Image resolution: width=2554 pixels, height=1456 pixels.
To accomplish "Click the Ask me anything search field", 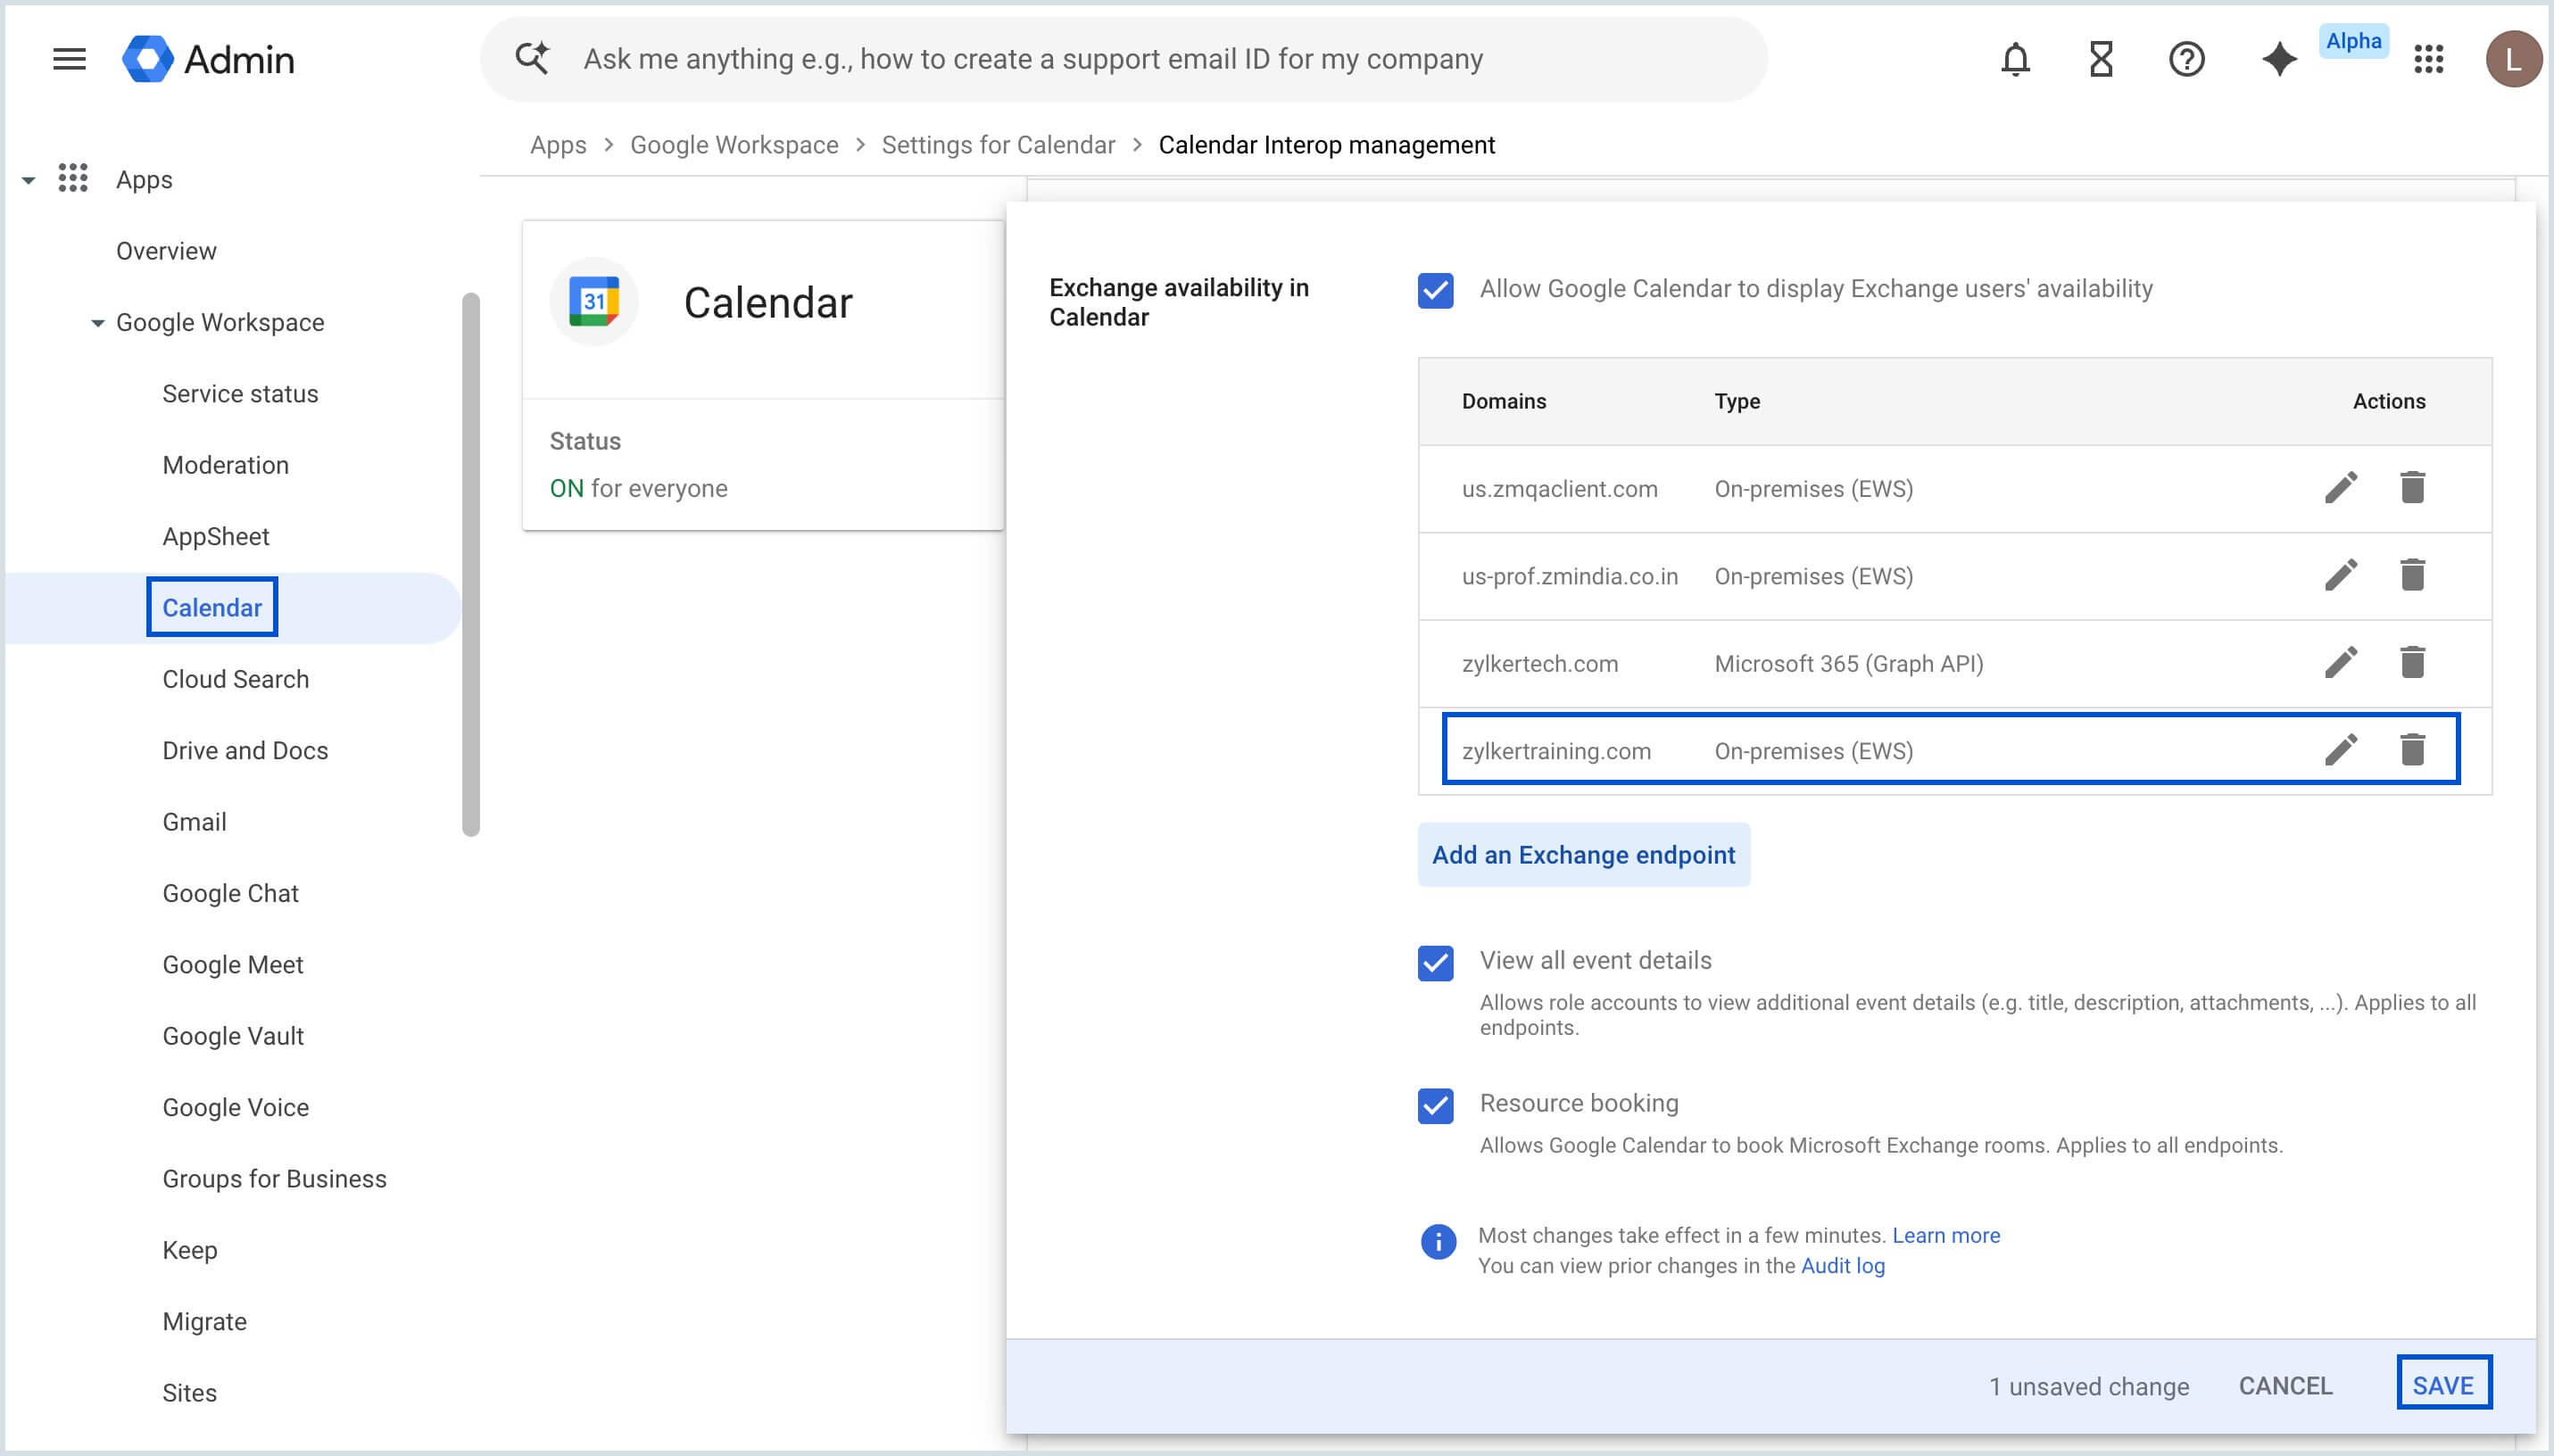I will tap(1124, 59).
